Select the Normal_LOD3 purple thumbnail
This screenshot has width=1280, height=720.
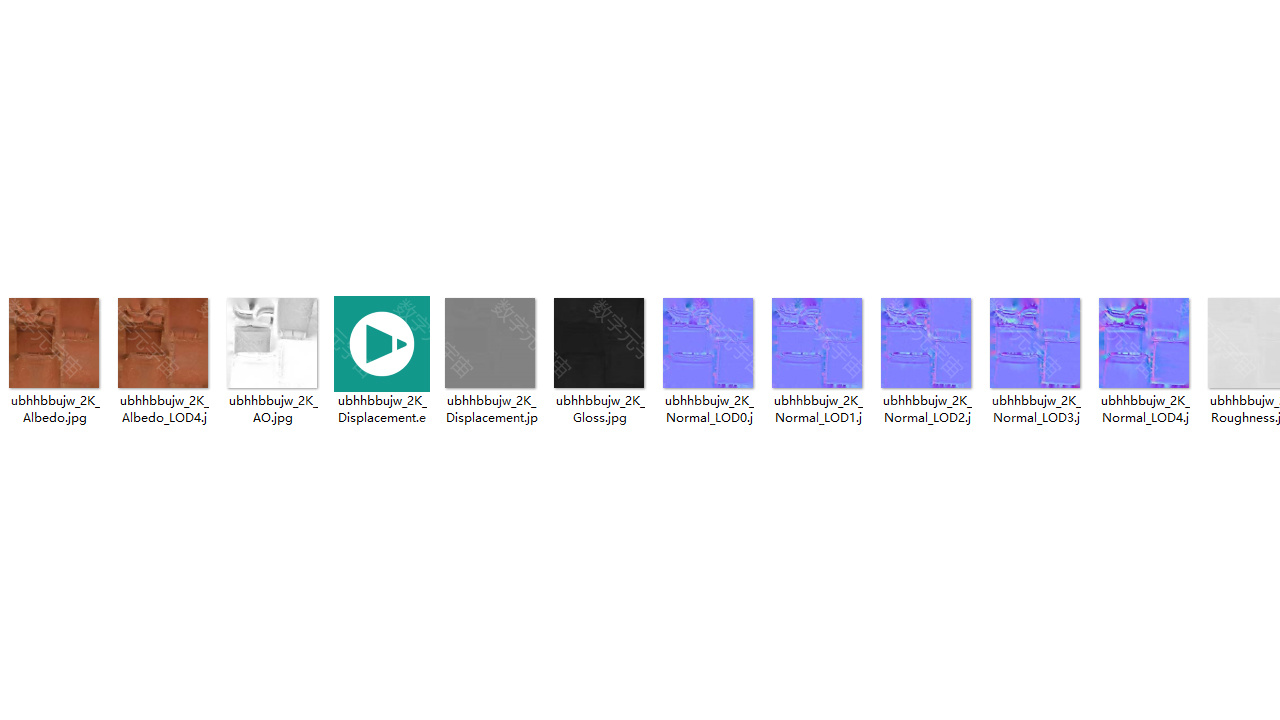[x=1035, y=343]
